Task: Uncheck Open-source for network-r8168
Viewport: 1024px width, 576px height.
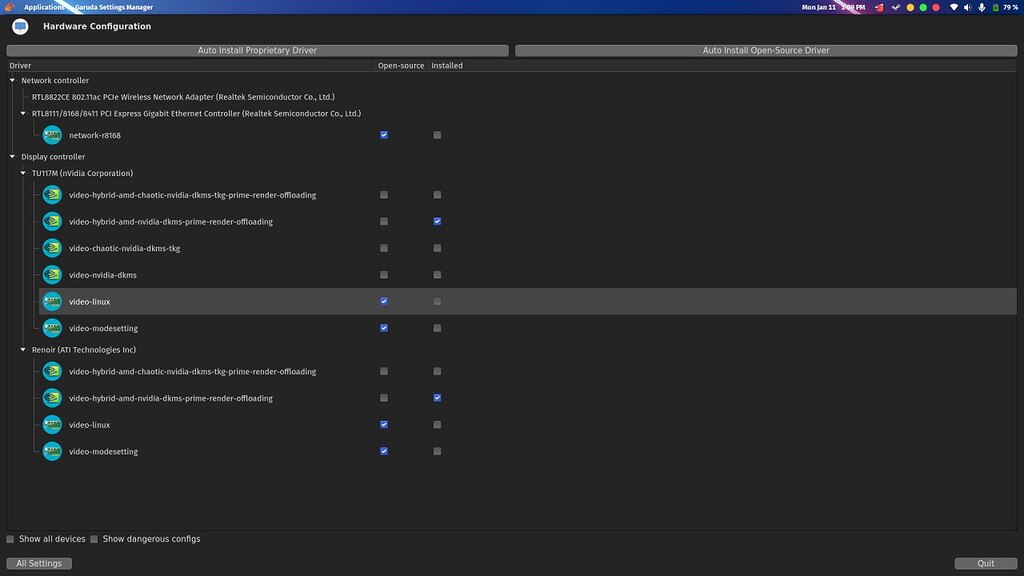Action: [383, 134]
